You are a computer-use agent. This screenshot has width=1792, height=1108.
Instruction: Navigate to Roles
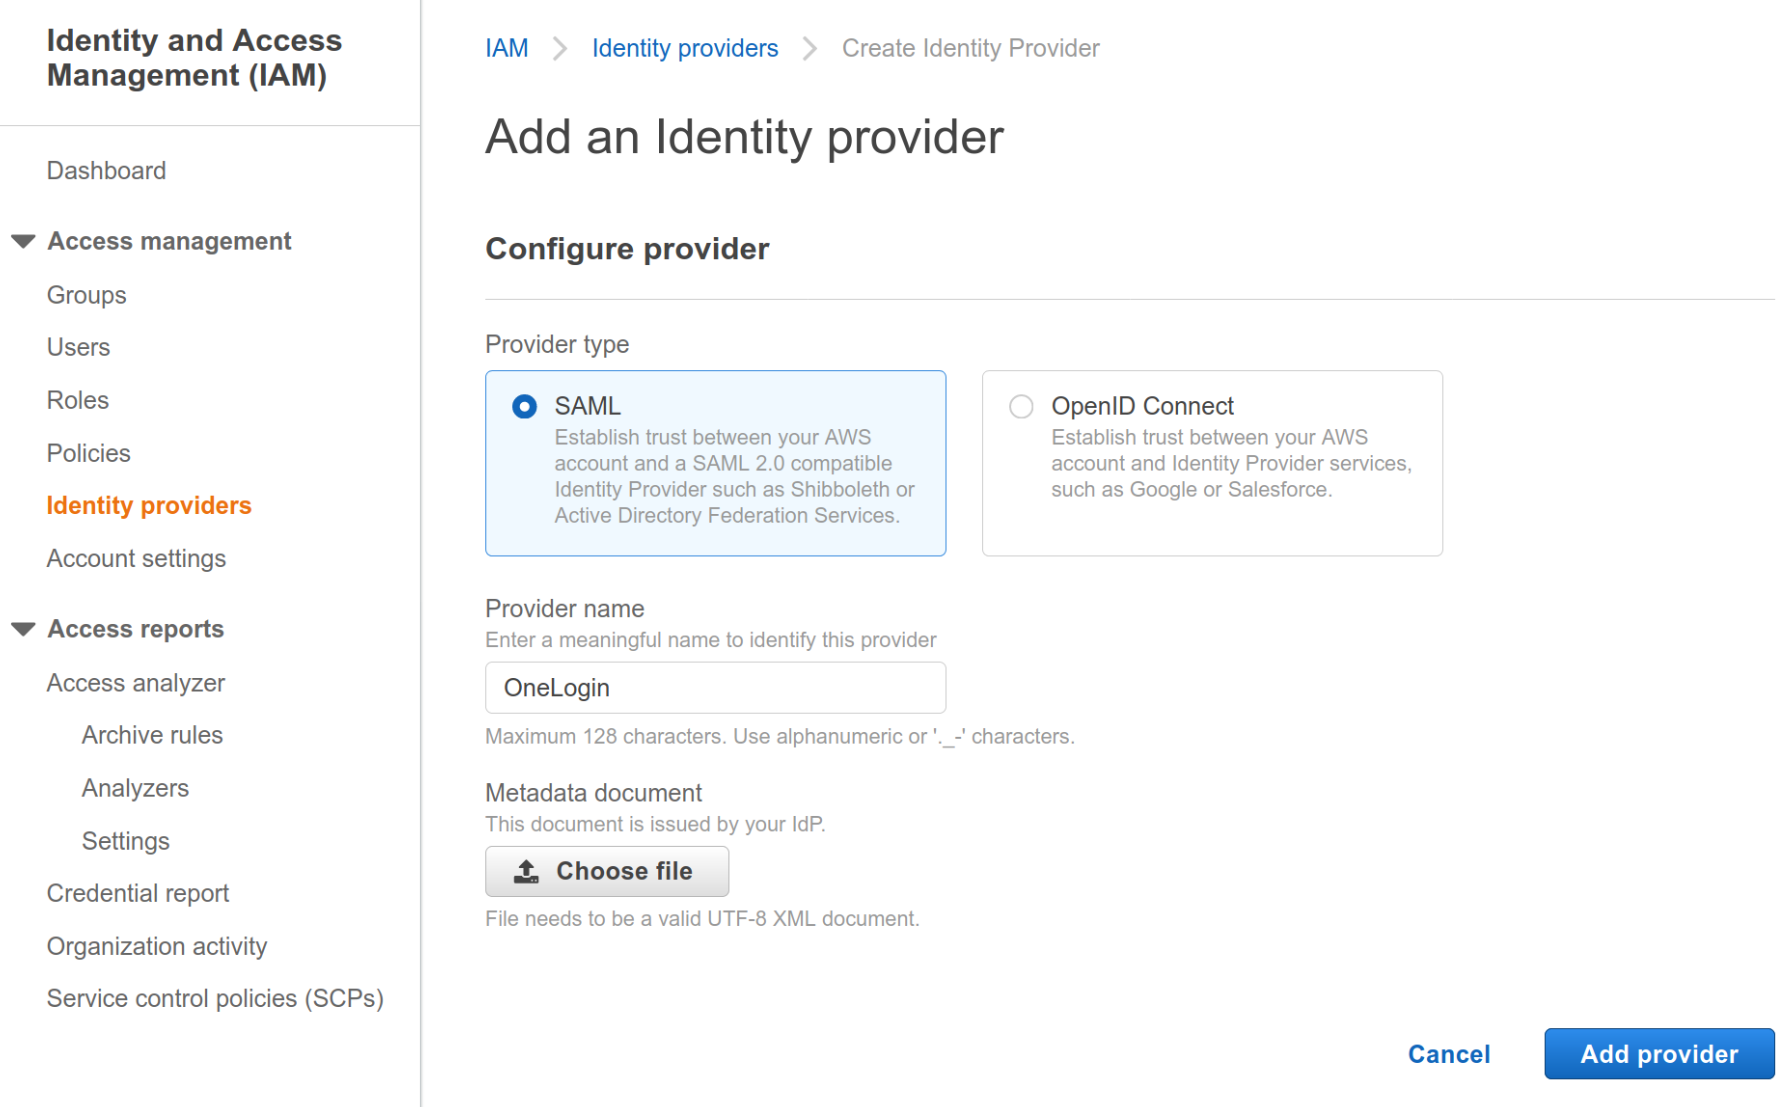tap(77, 400)
